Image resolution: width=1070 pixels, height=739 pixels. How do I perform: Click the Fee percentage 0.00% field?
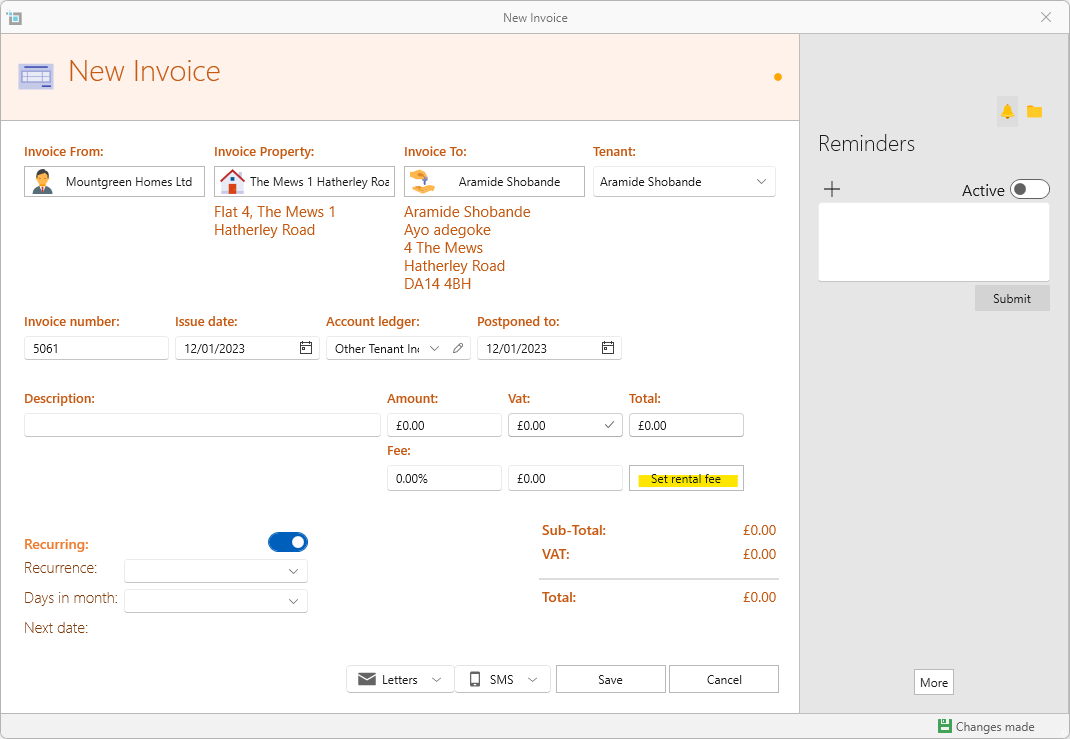[x=444, y=478]
